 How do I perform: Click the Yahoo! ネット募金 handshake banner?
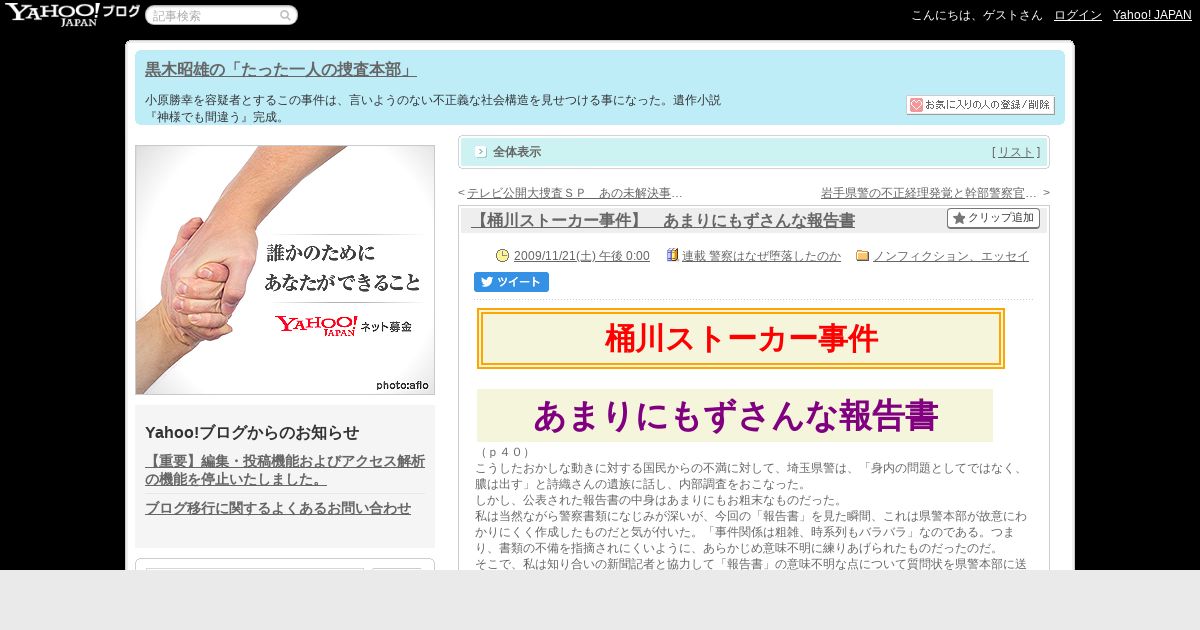pyautogui.click(x=285, y=270)
